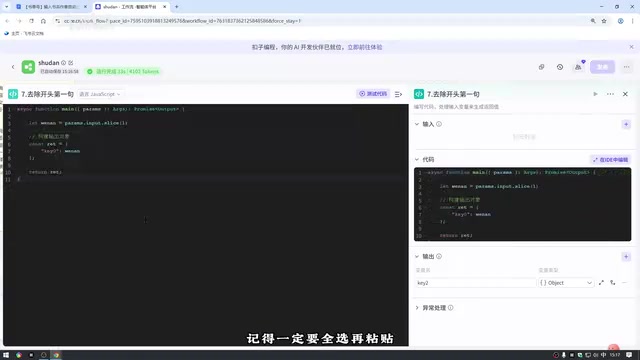Select the shudan workflow browser tab
Screen dimensions: 640x360
point(130,7)
